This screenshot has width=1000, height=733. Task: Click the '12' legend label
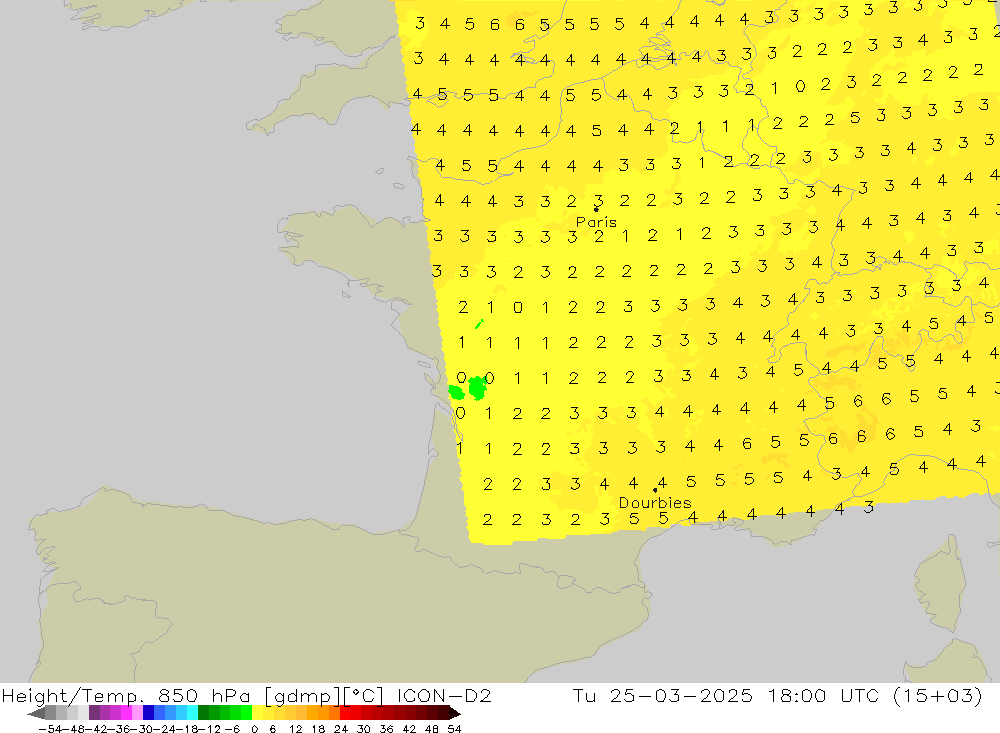pos(295,729)
